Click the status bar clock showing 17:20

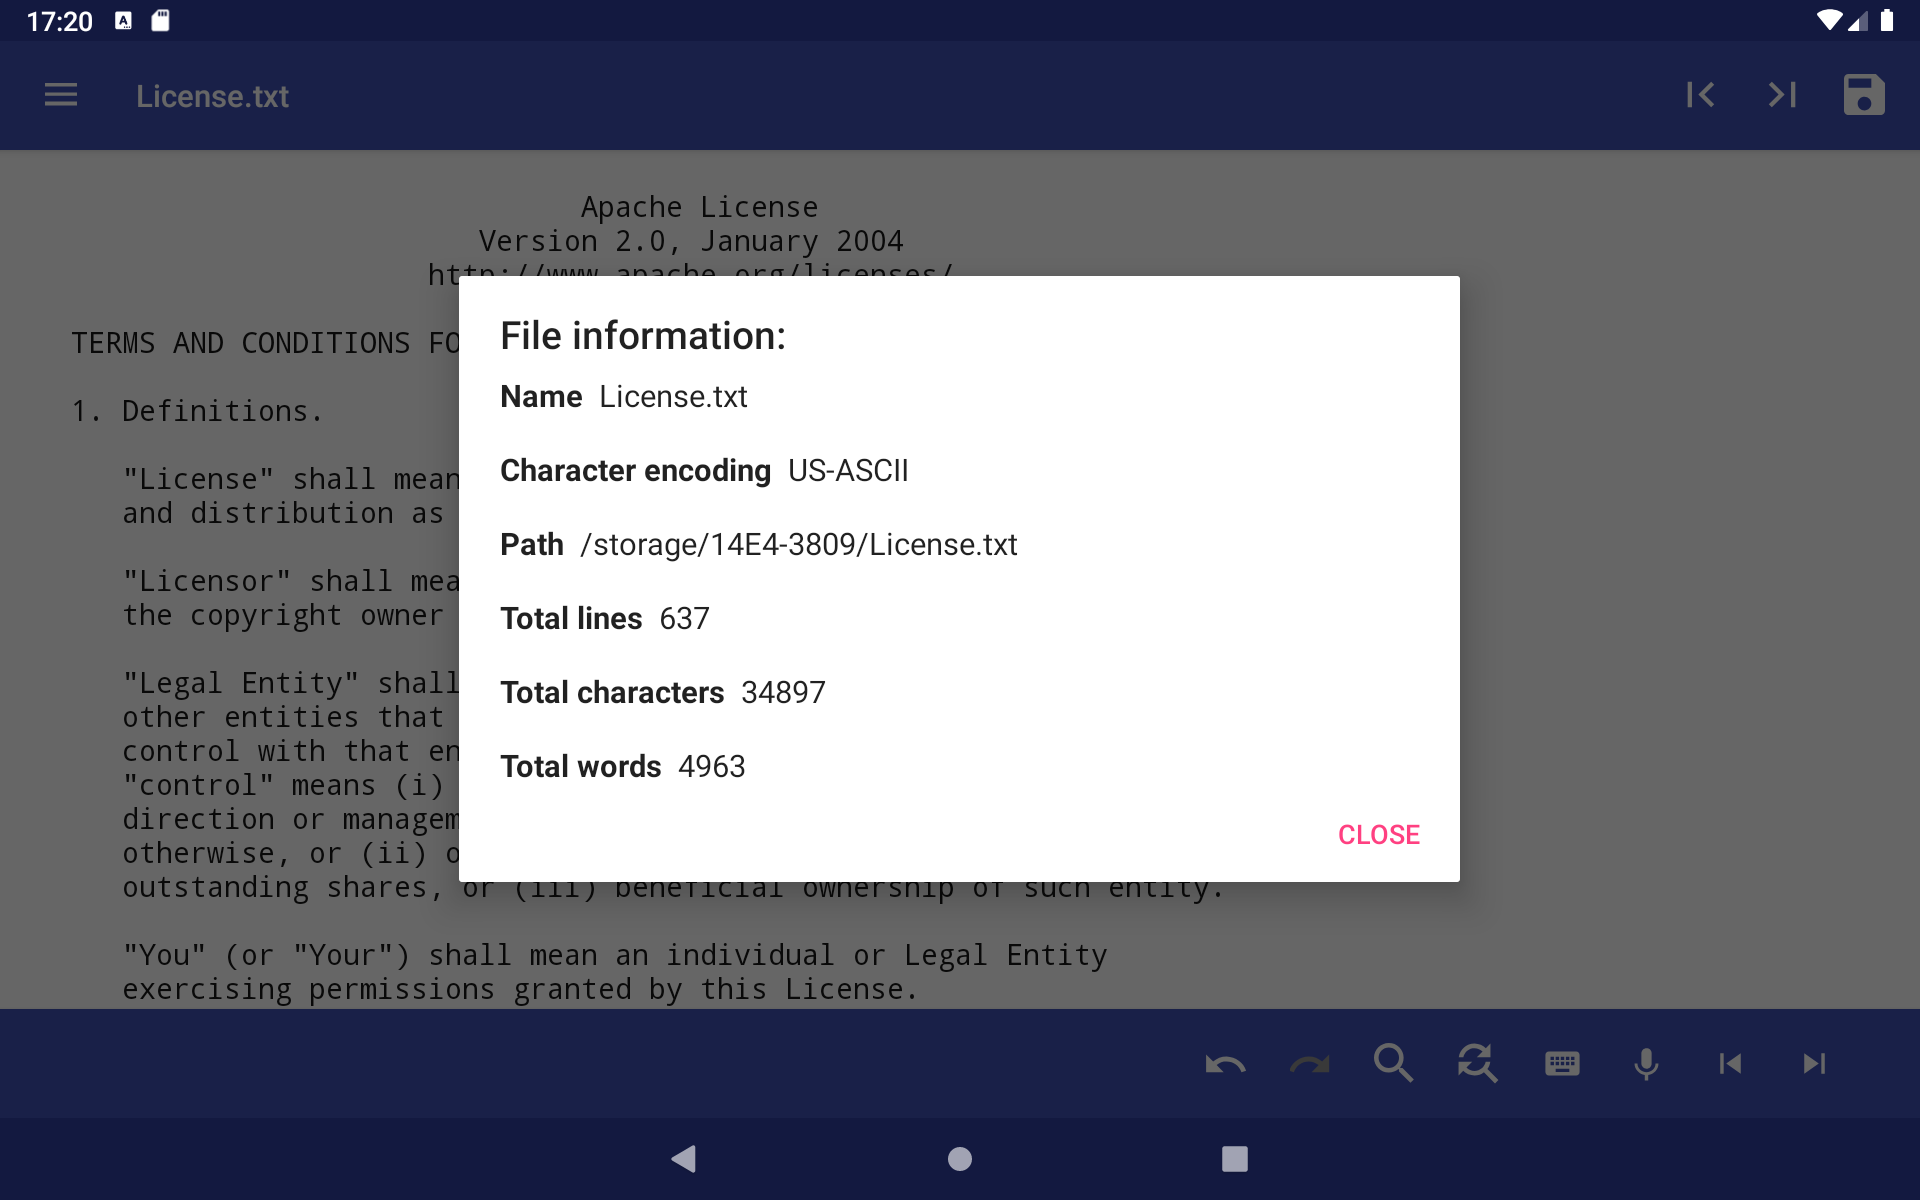click(59, 21)
